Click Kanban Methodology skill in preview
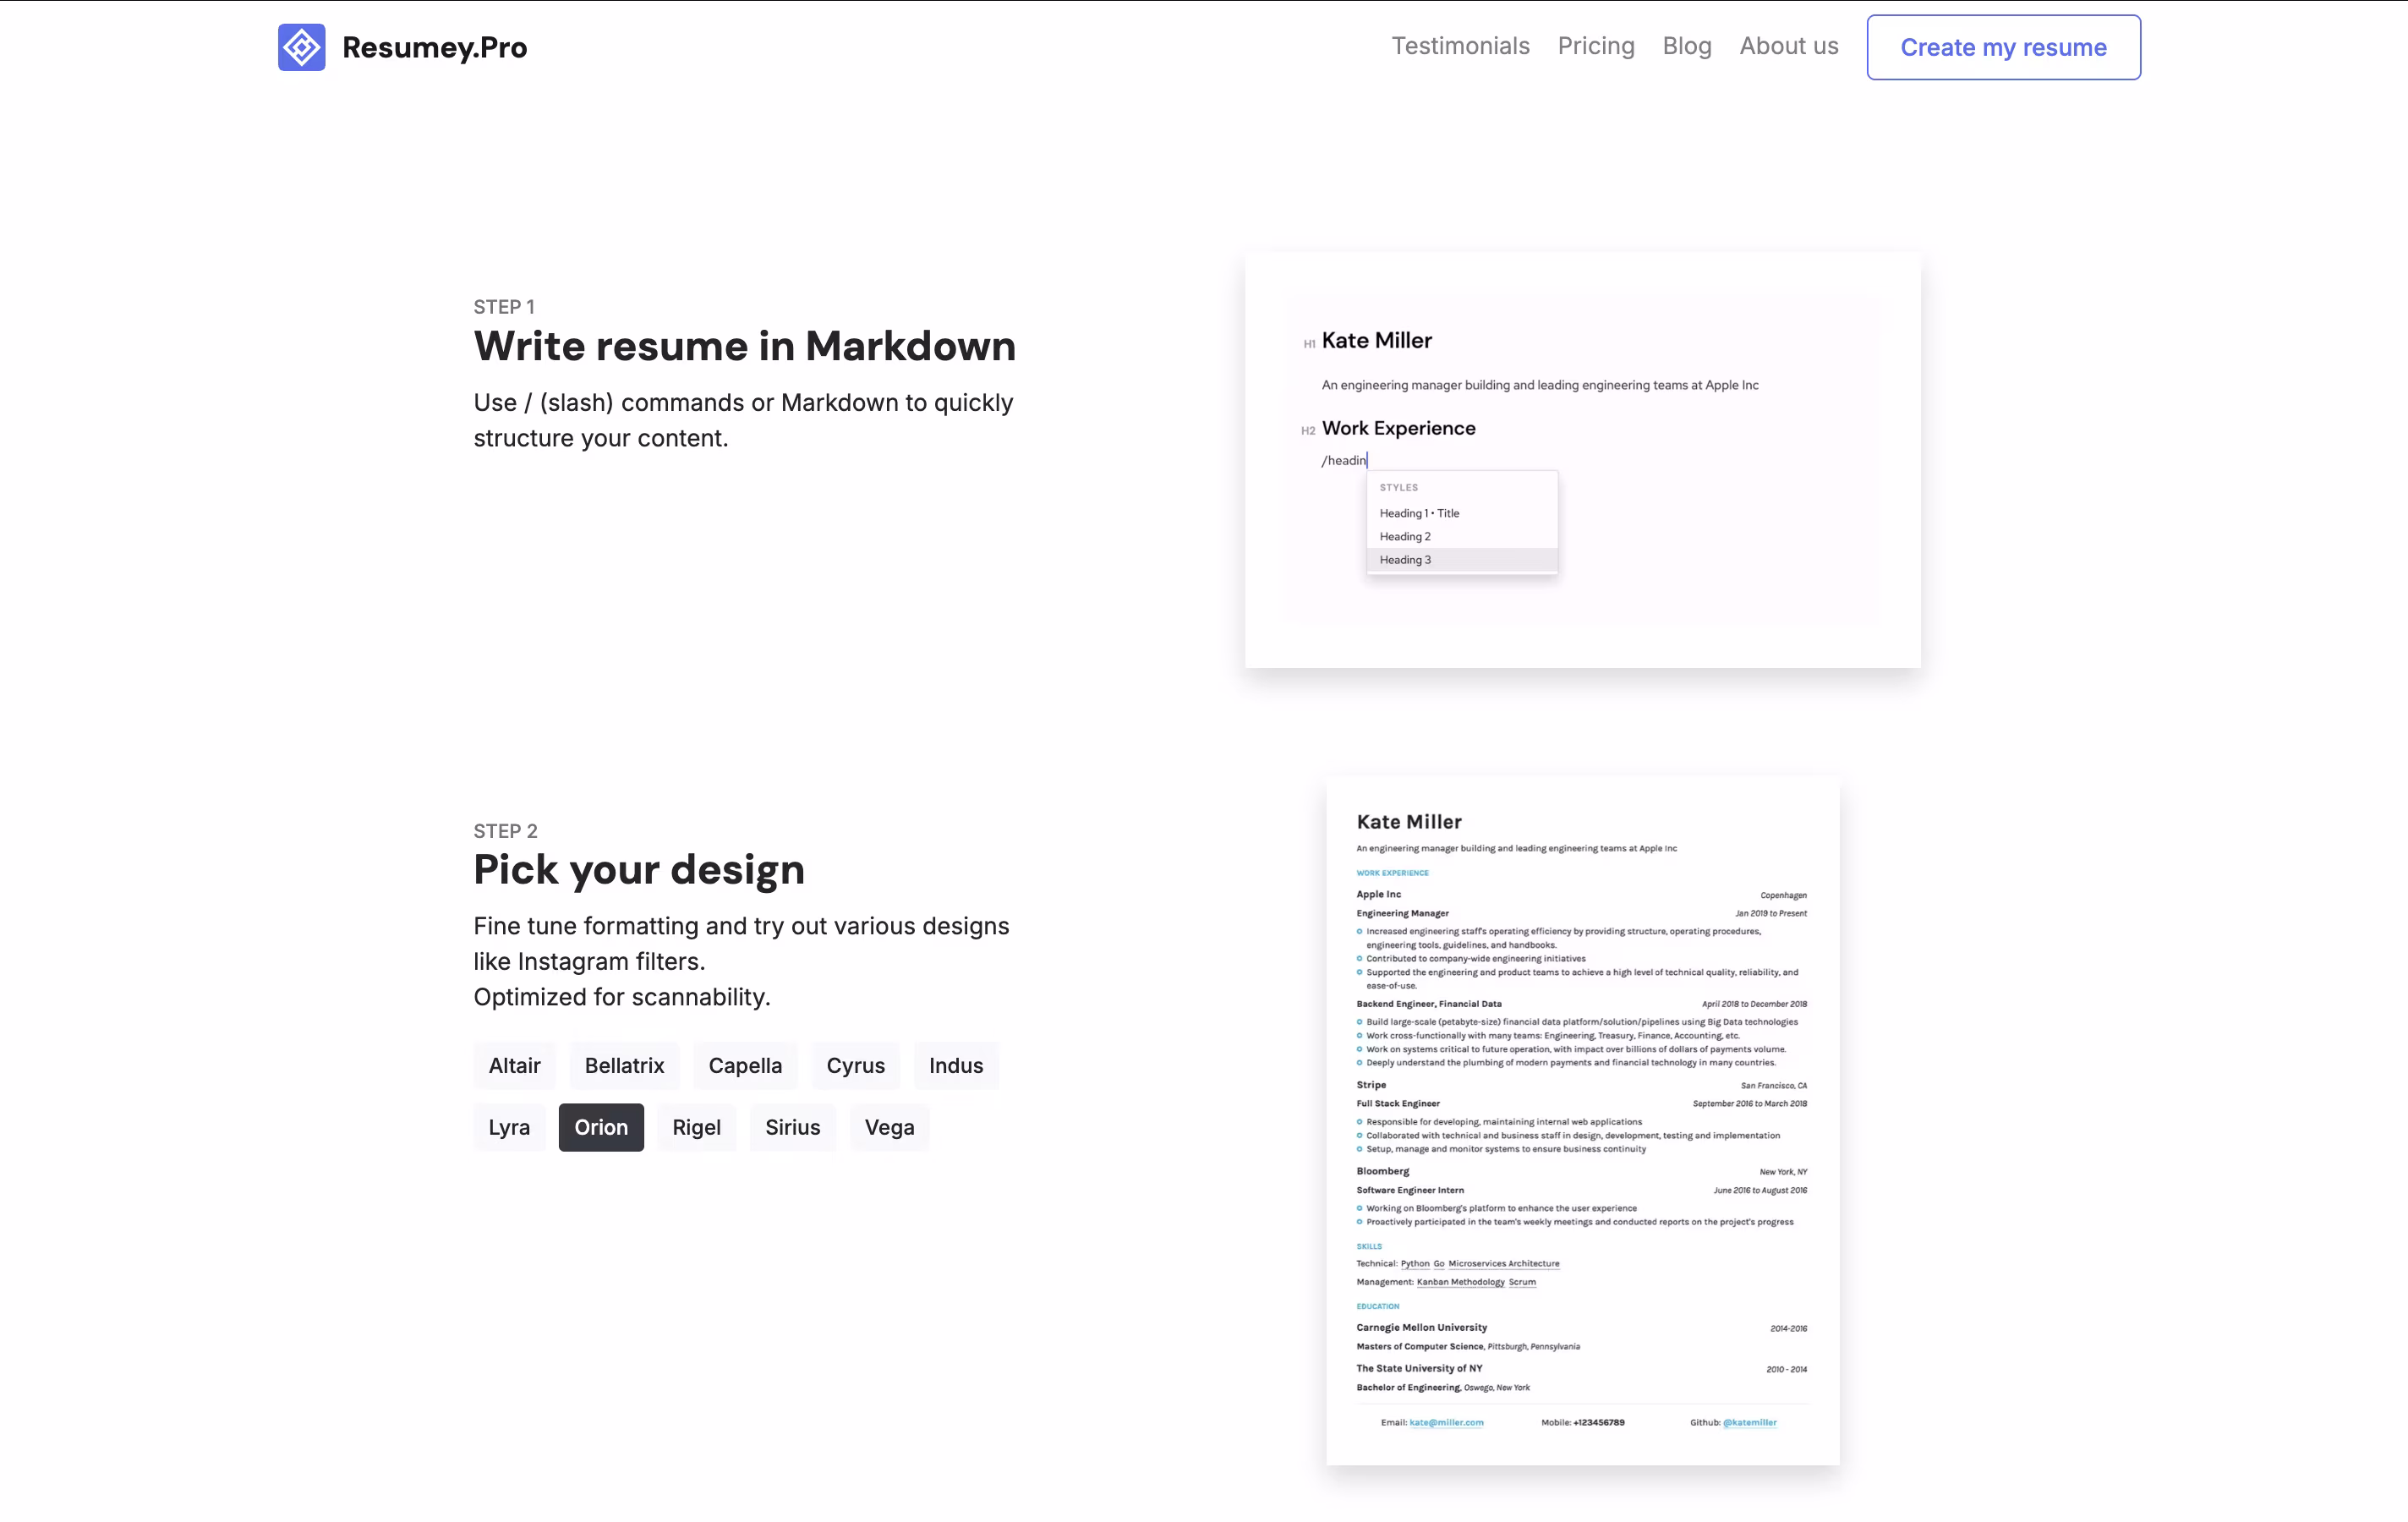This screenshot has width=2408, height=1522. (1460, 1282)
